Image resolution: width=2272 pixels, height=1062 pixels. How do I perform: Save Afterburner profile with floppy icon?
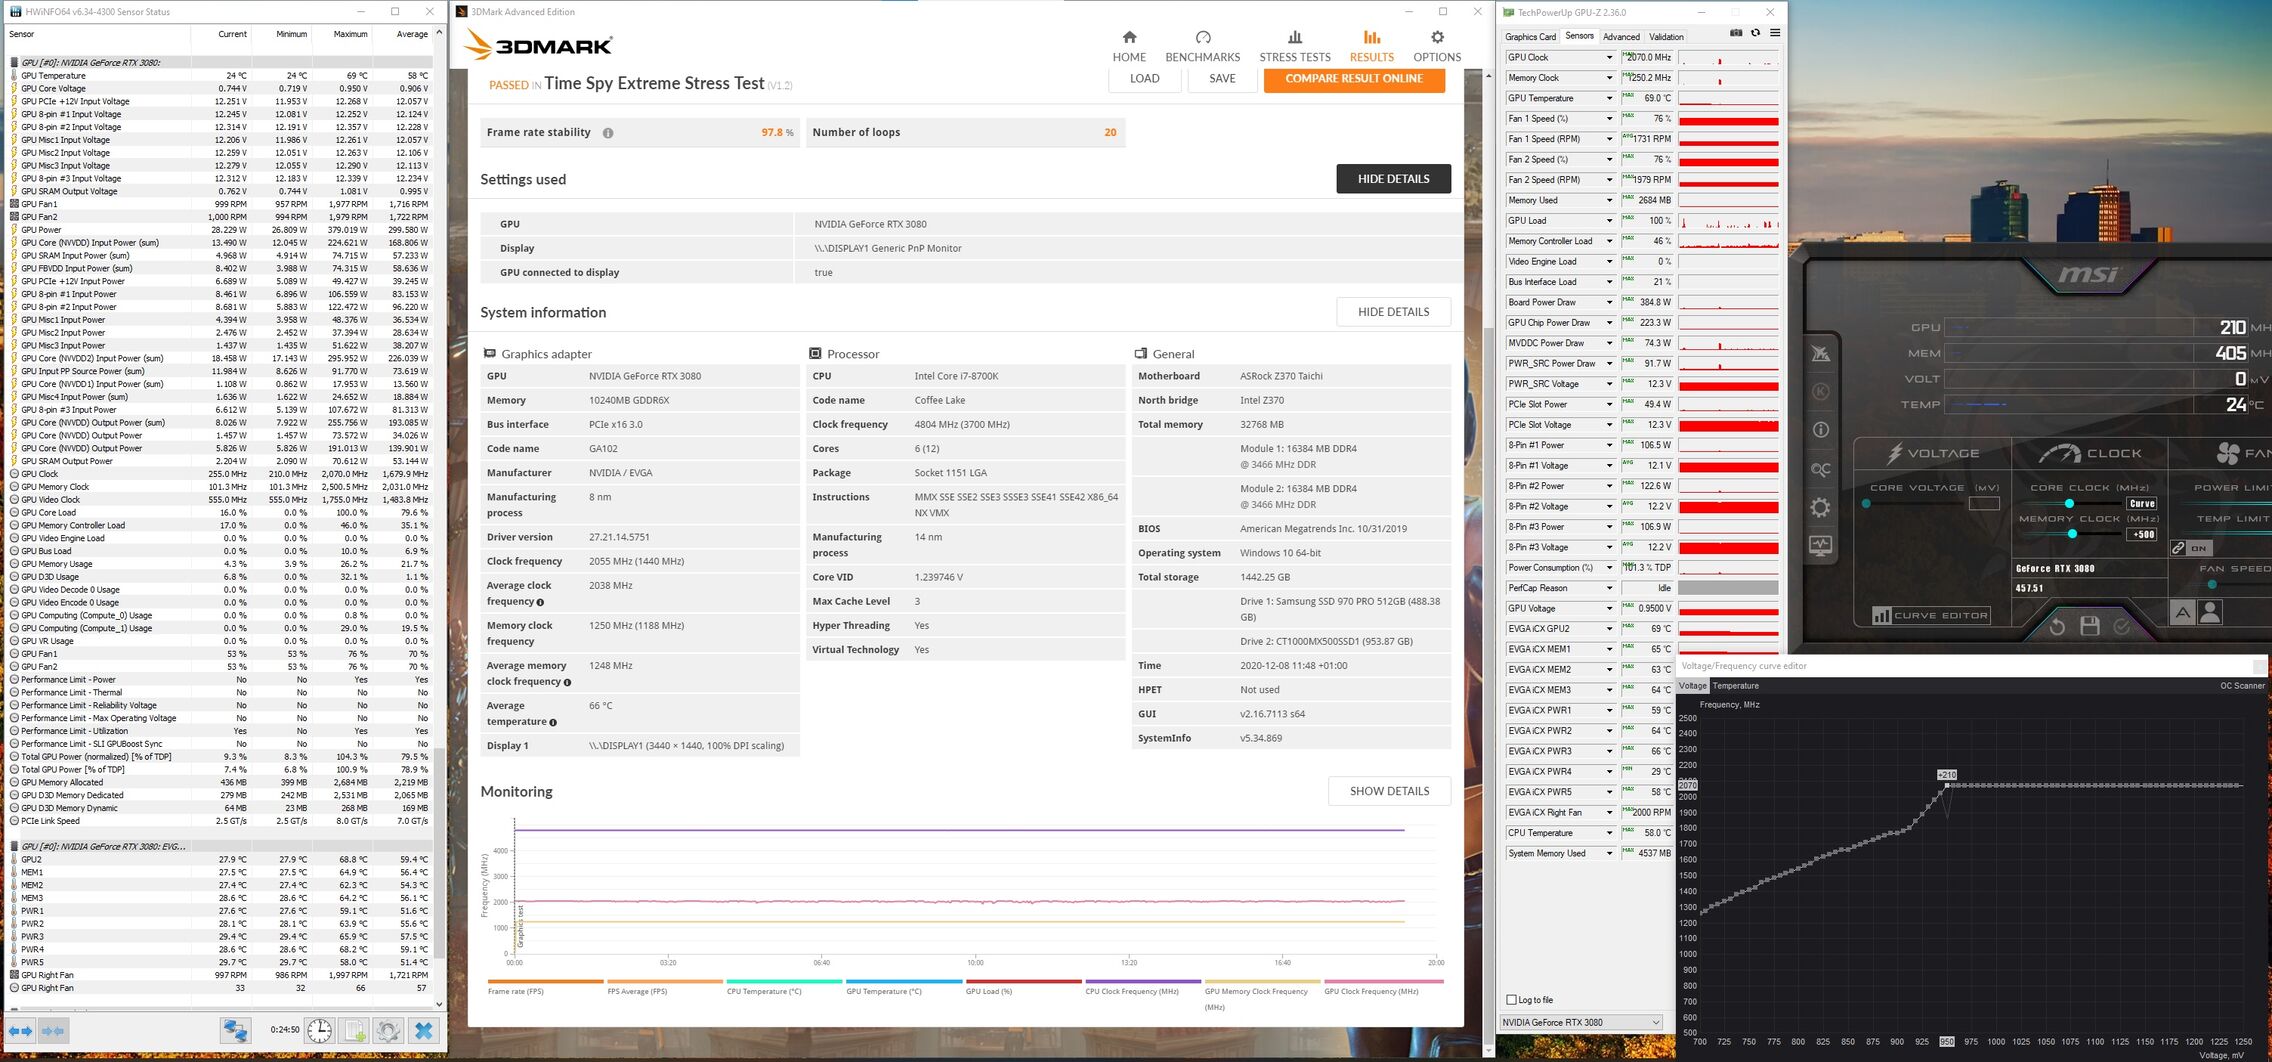click(x=2089, y=626)
